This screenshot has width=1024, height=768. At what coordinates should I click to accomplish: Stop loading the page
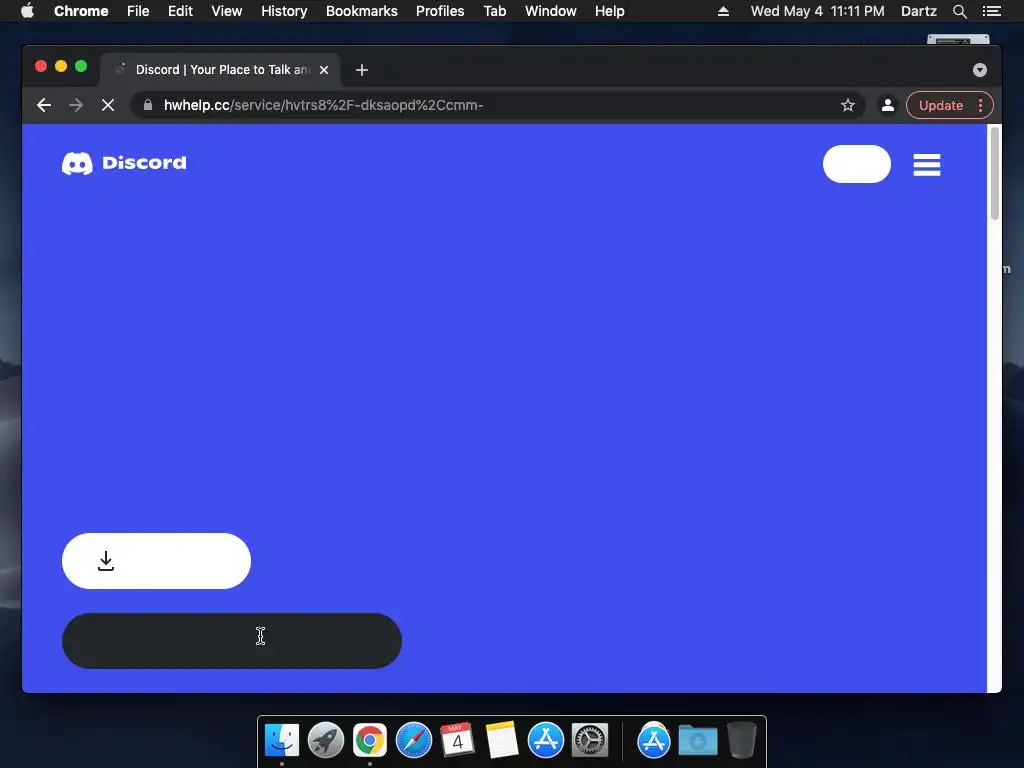click(x=108, y=105)
